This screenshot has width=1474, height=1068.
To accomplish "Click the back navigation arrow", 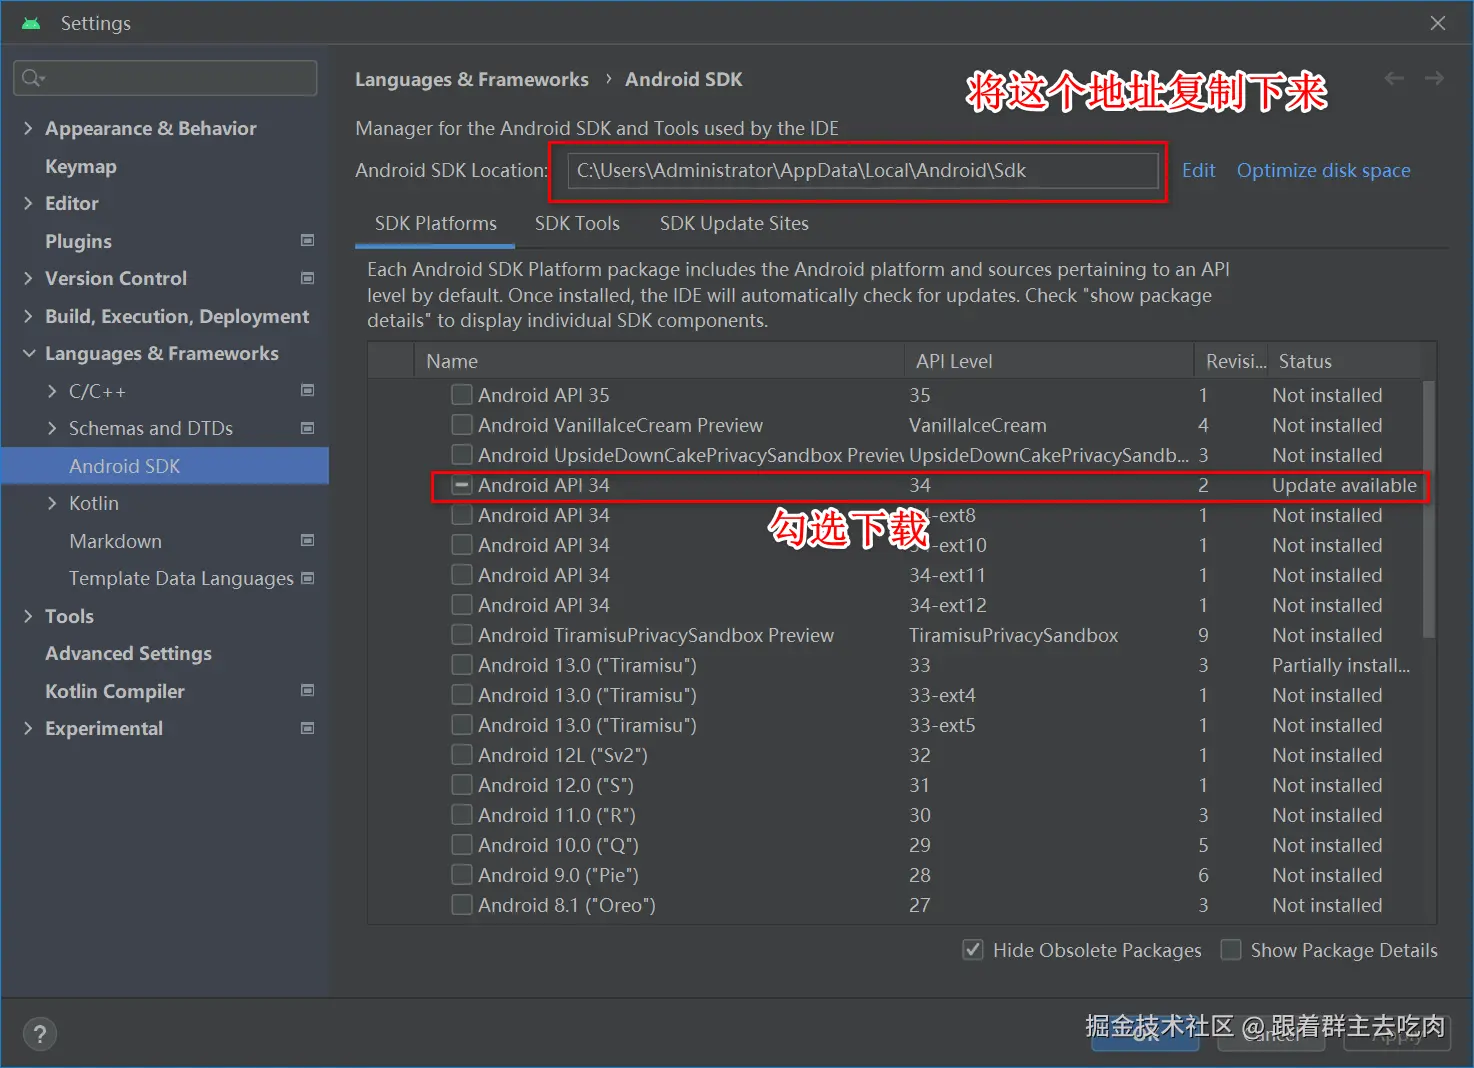I will (x=1394, y=78).
